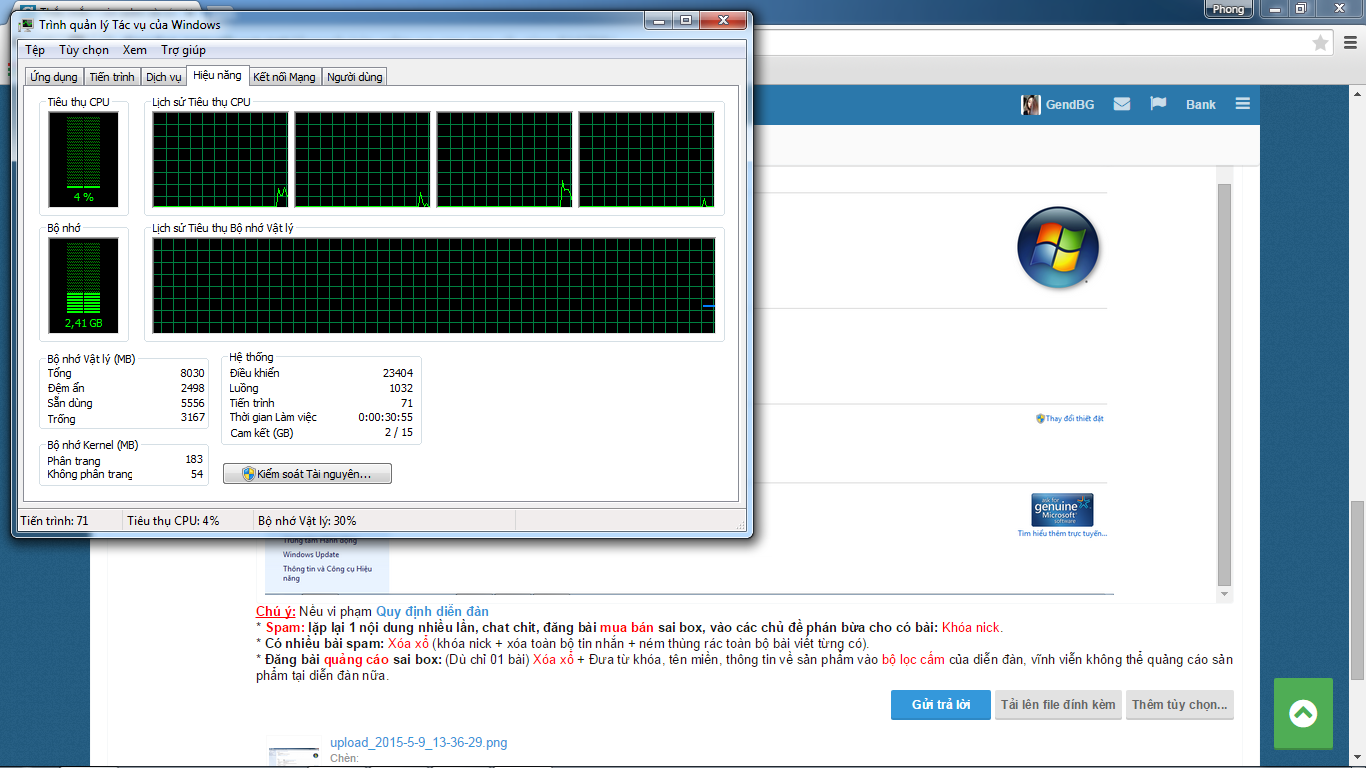Bookmark this page with the star icon

[1320, 43]
